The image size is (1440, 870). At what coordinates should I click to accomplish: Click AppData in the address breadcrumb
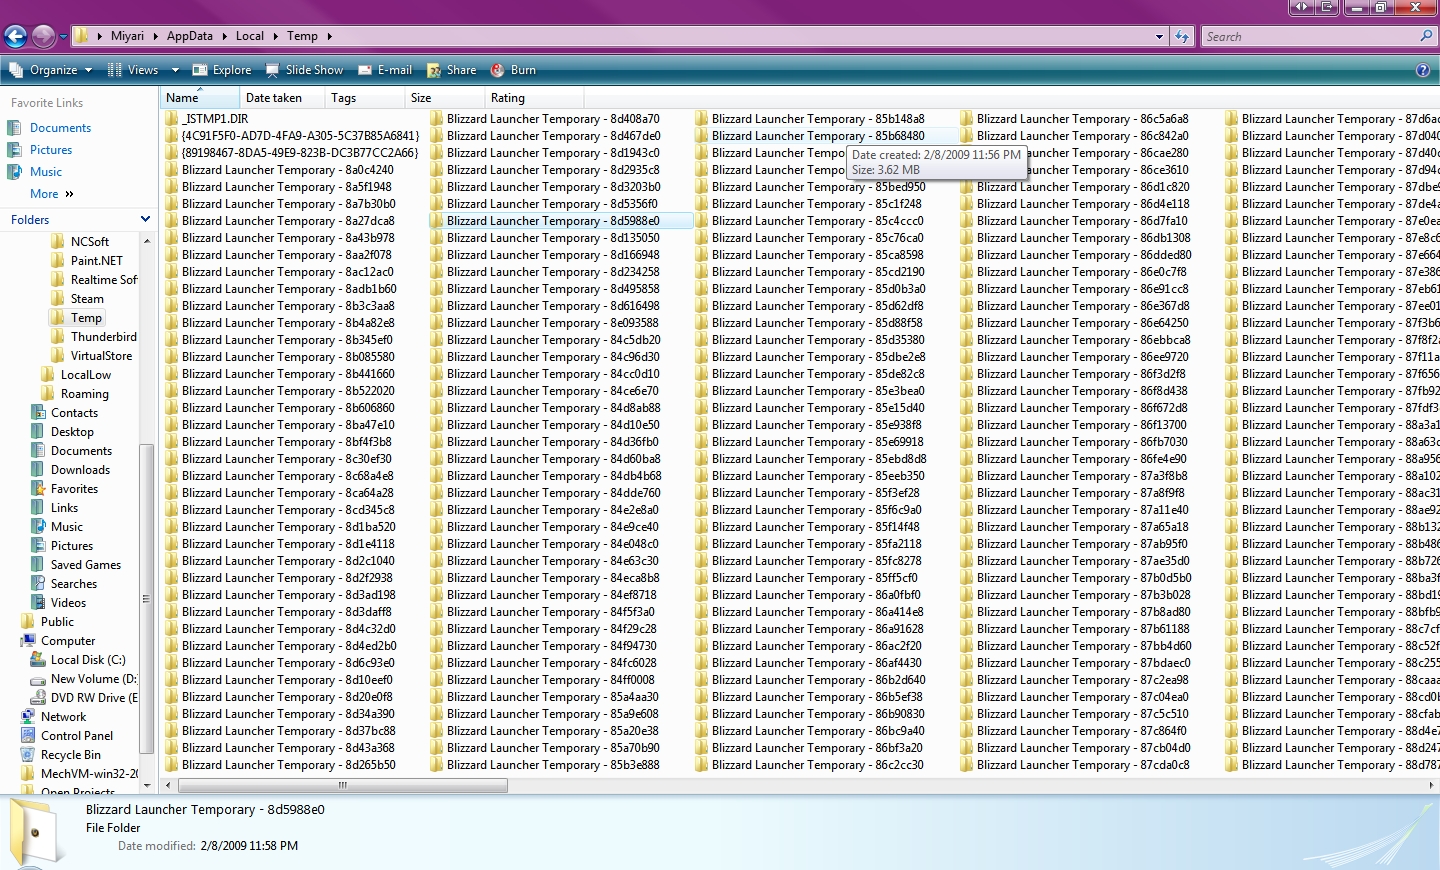click(x=190, y=36)
